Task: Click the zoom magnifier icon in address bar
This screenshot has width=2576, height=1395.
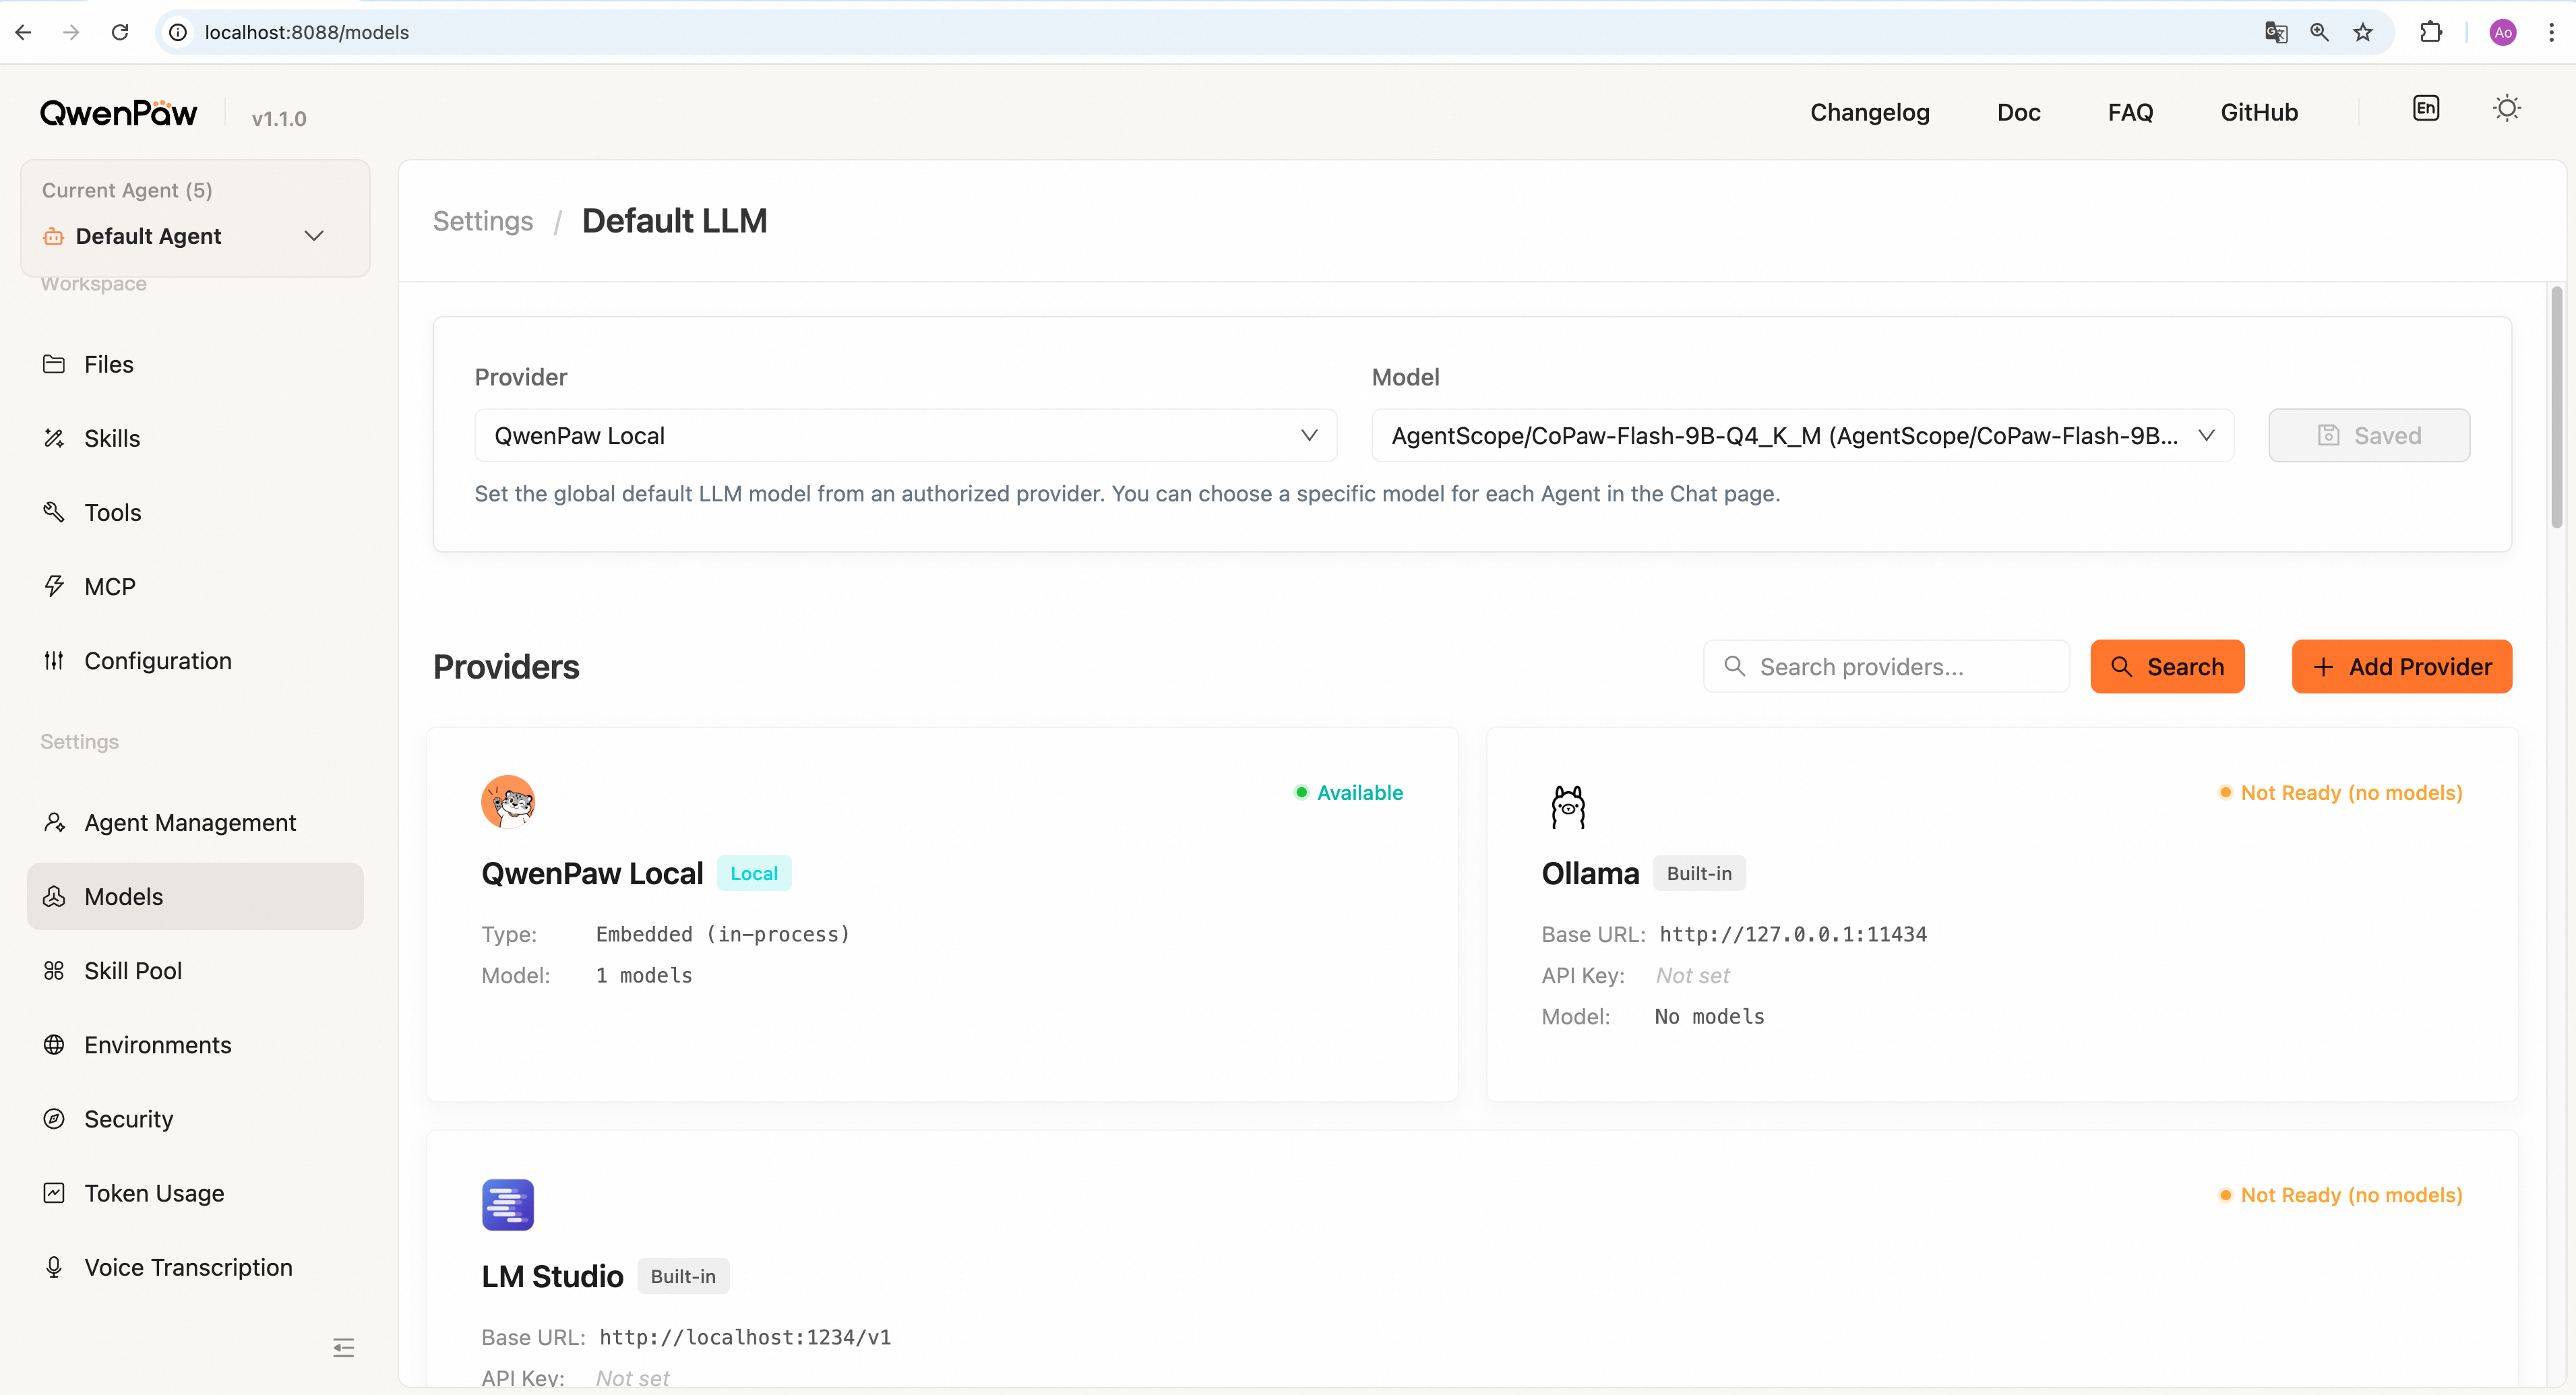Action: pyautogui.click(x=2320, y=32)
